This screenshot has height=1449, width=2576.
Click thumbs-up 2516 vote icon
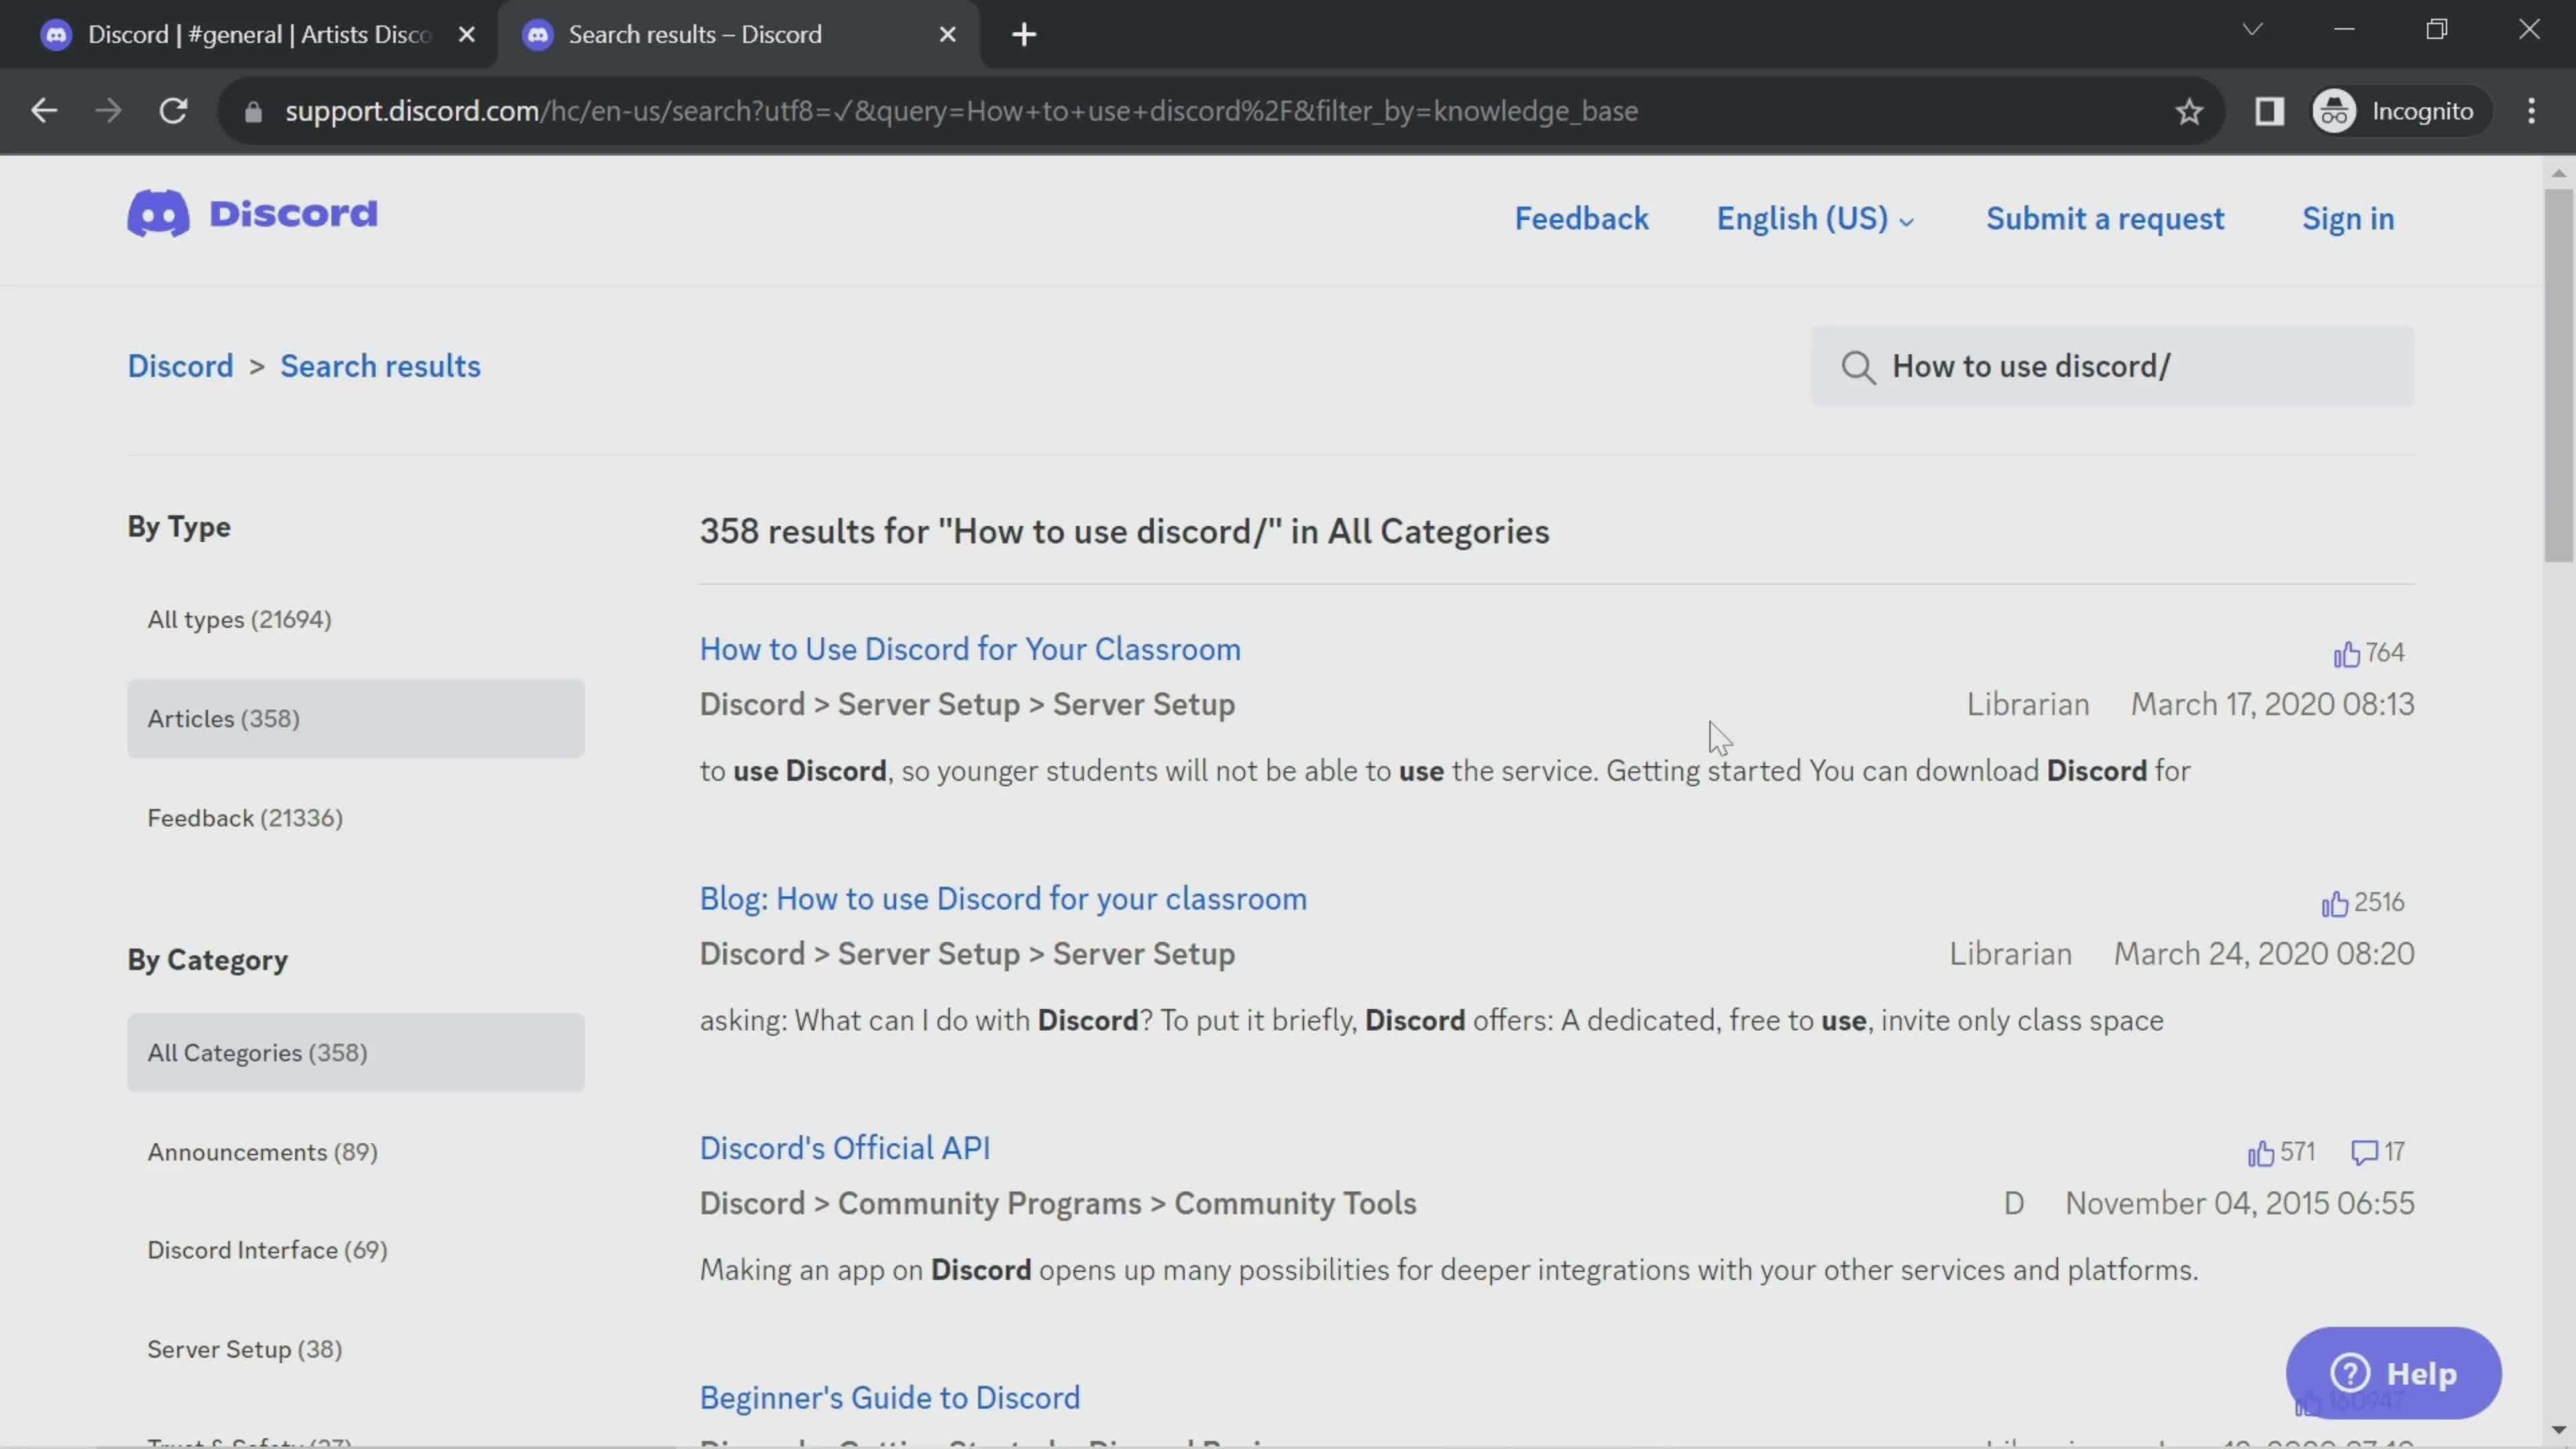(2334, 904)
